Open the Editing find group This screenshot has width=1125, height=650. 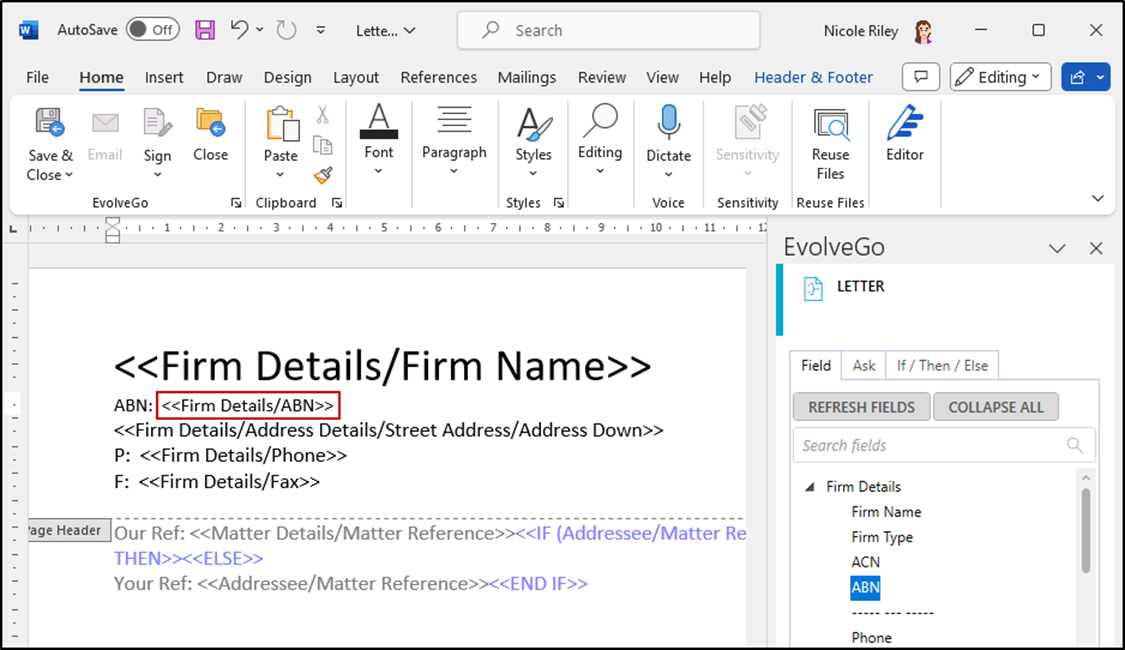coord(600,140)
